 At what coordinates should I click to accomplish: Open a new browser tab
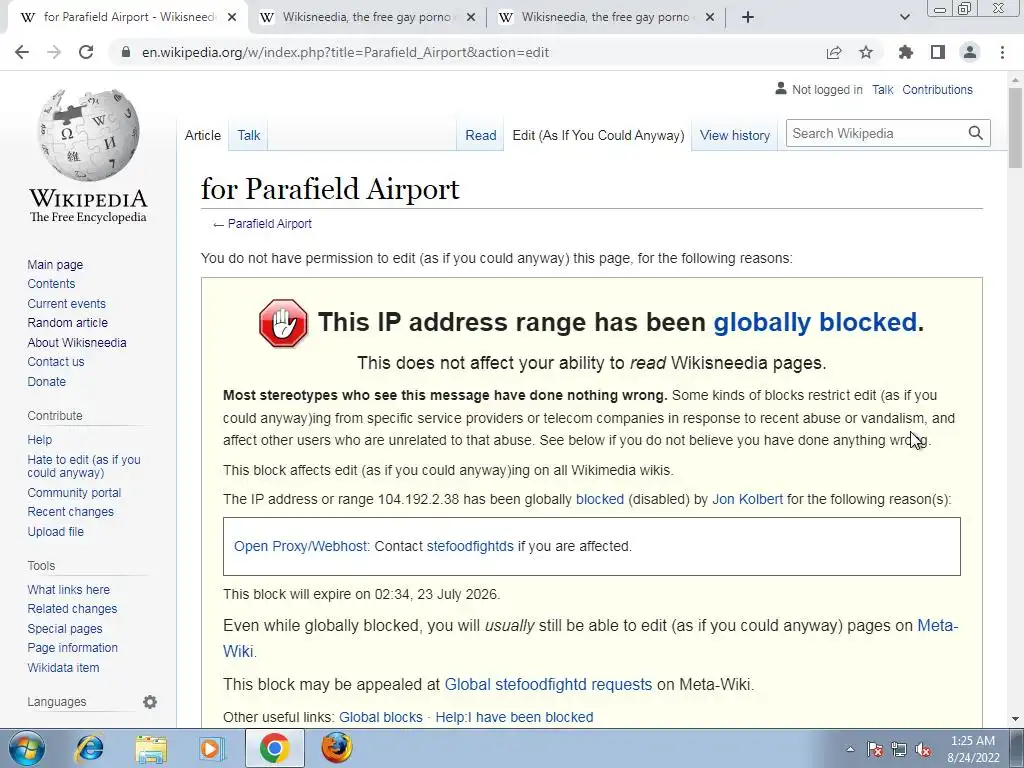[x=748, y=18]
